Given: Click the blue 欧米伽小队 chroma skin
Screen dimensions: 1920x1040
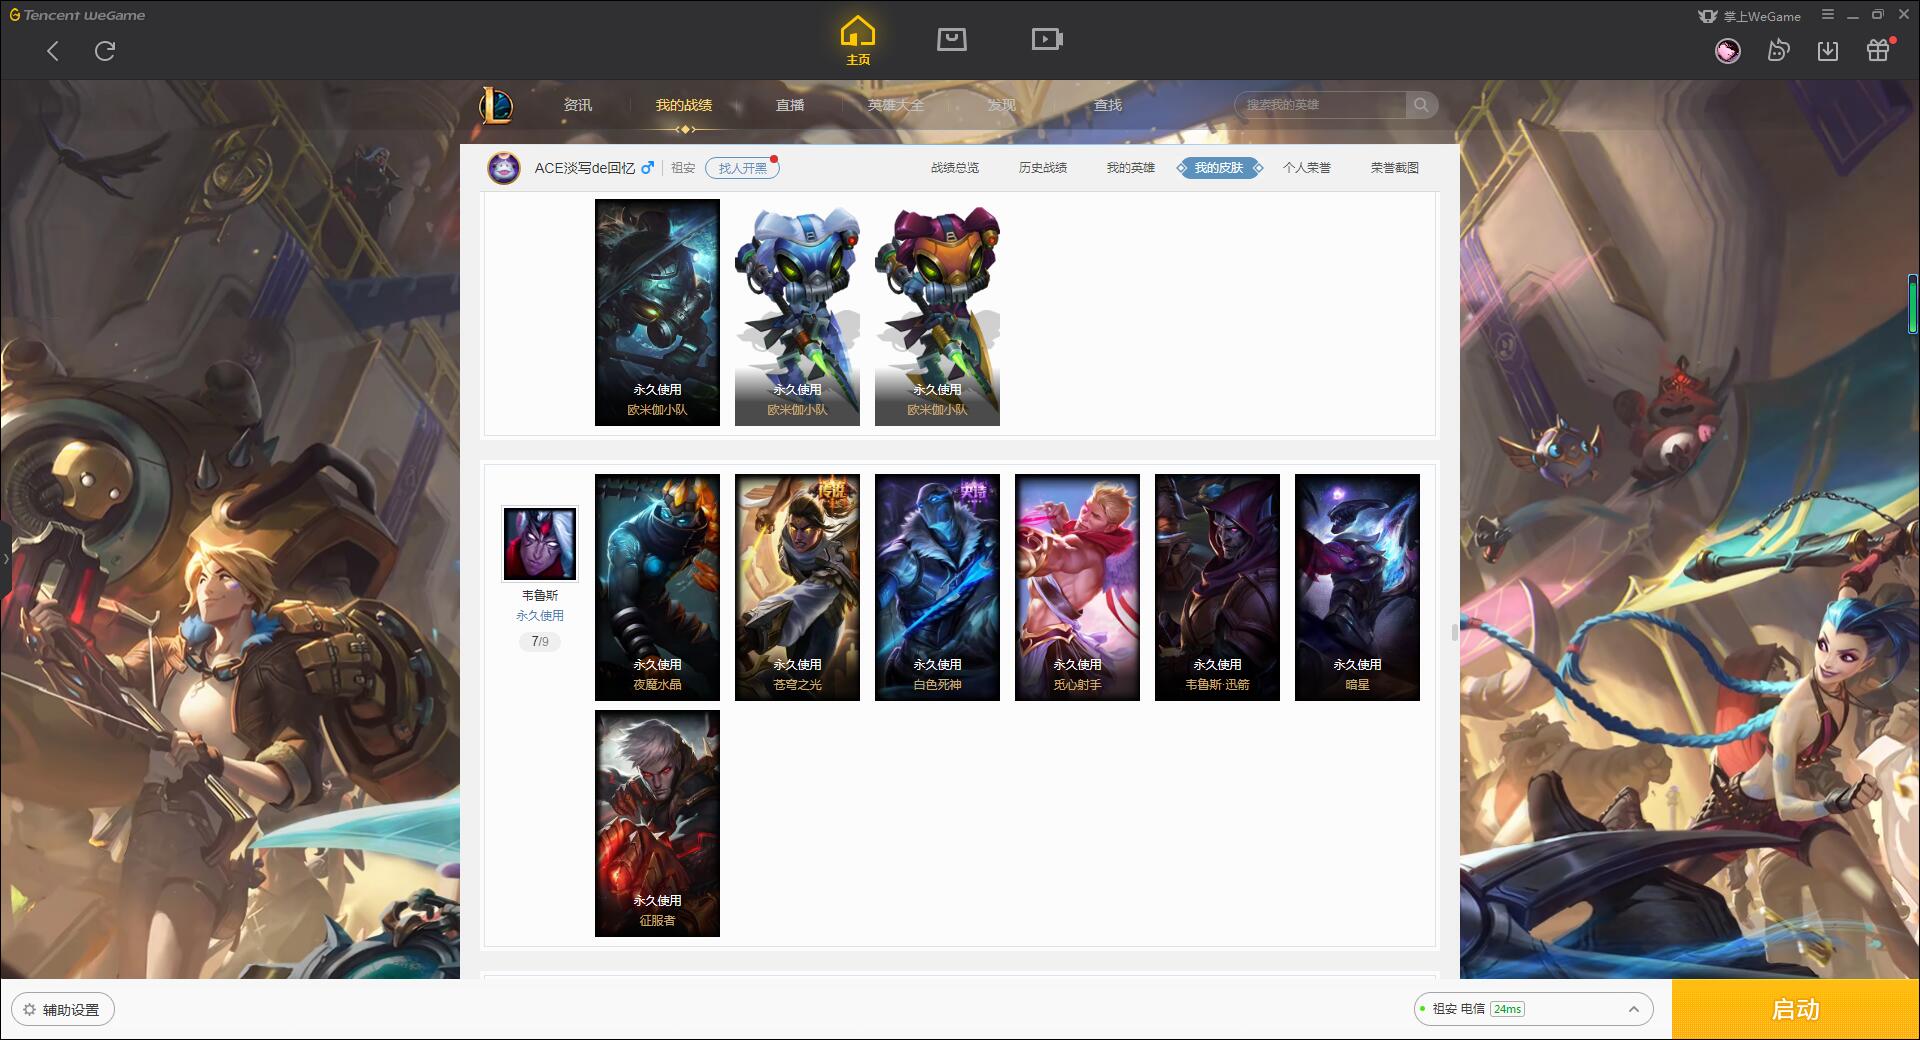Looking at the screenshot, I should pos(797,312).
